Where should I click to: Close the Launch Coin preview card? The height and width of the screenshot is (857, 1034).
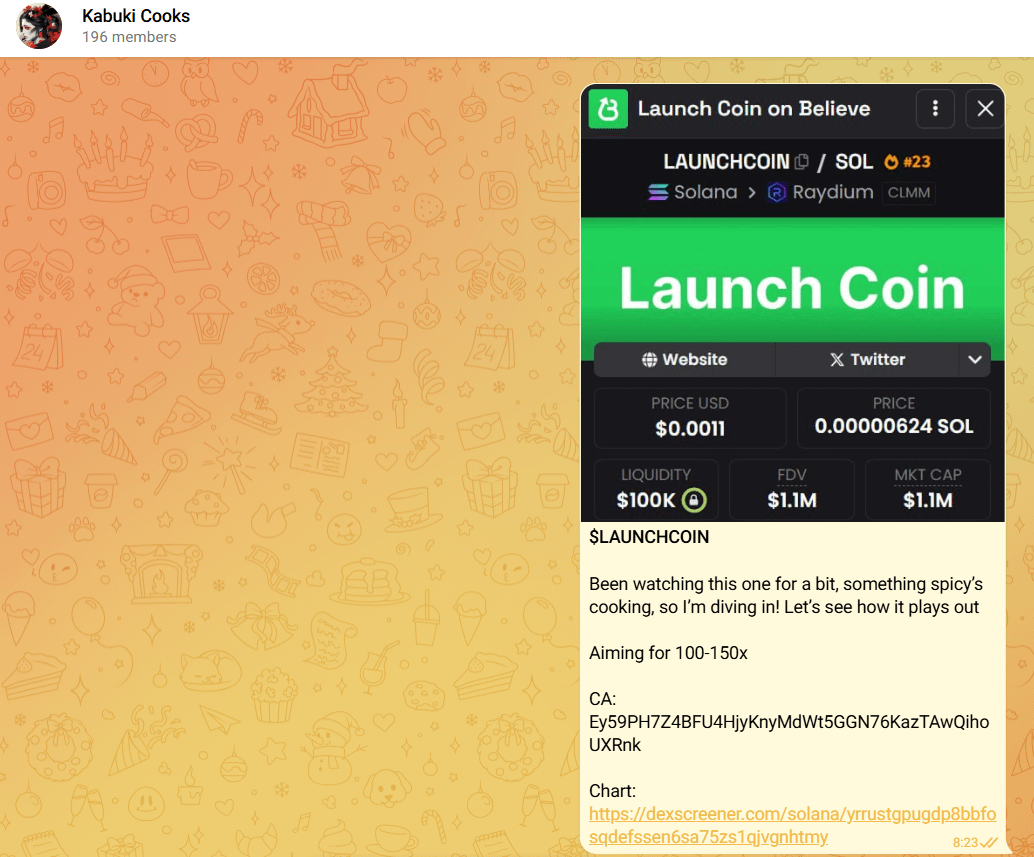[985, 109]
